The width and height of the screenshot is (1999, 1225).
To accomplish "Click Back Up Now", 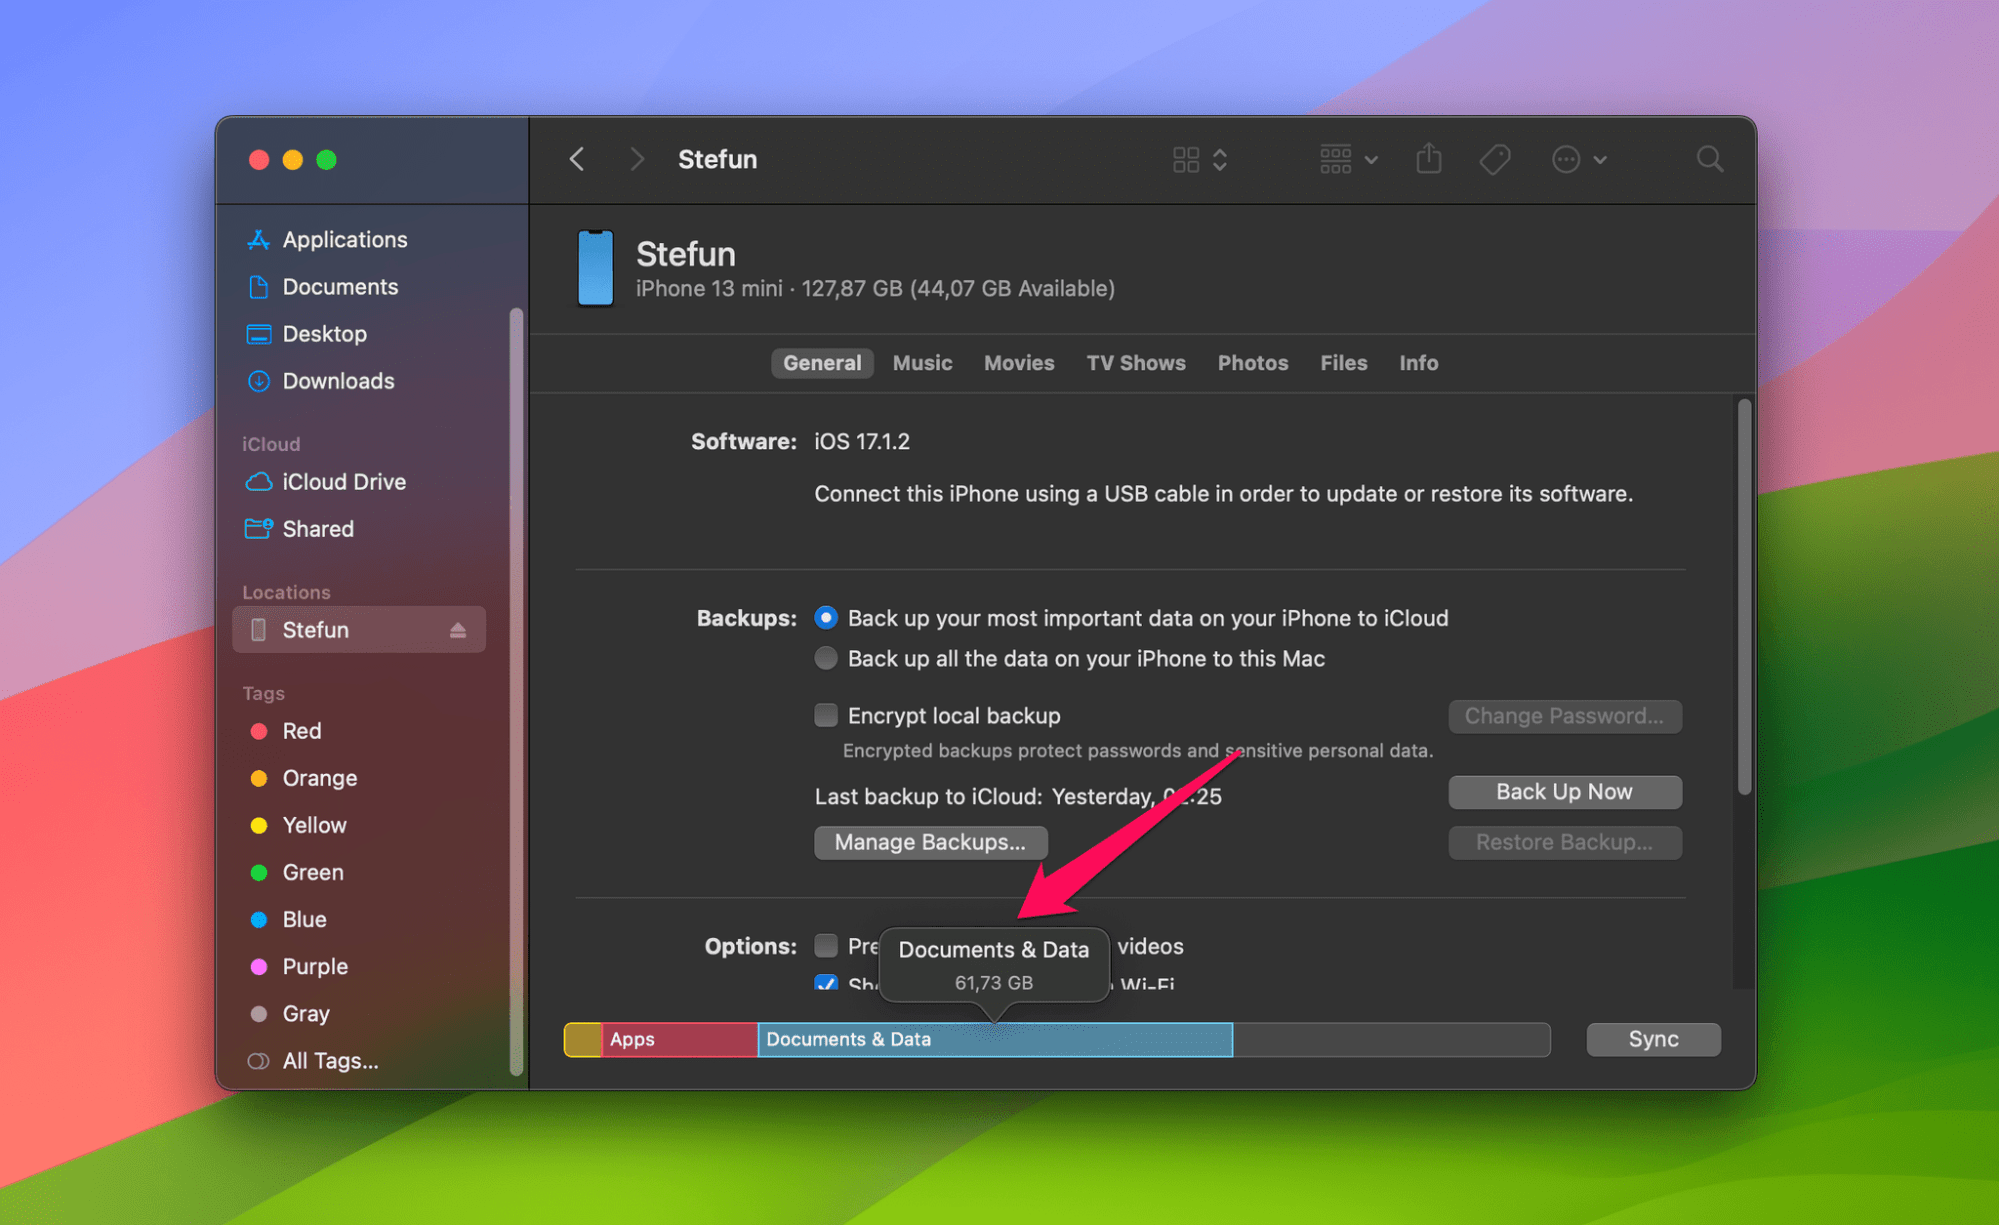I will tap(1564, 791).
